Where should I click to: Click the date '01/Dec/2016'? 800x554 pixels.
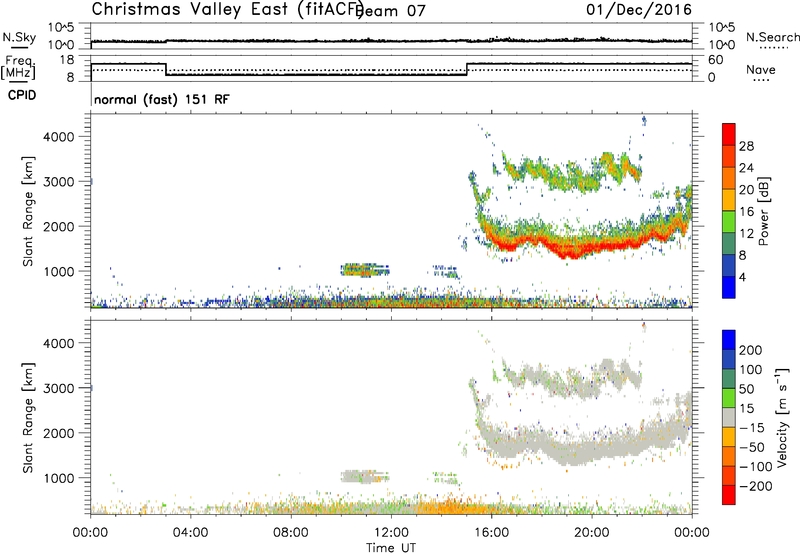[x=639, y=9]
